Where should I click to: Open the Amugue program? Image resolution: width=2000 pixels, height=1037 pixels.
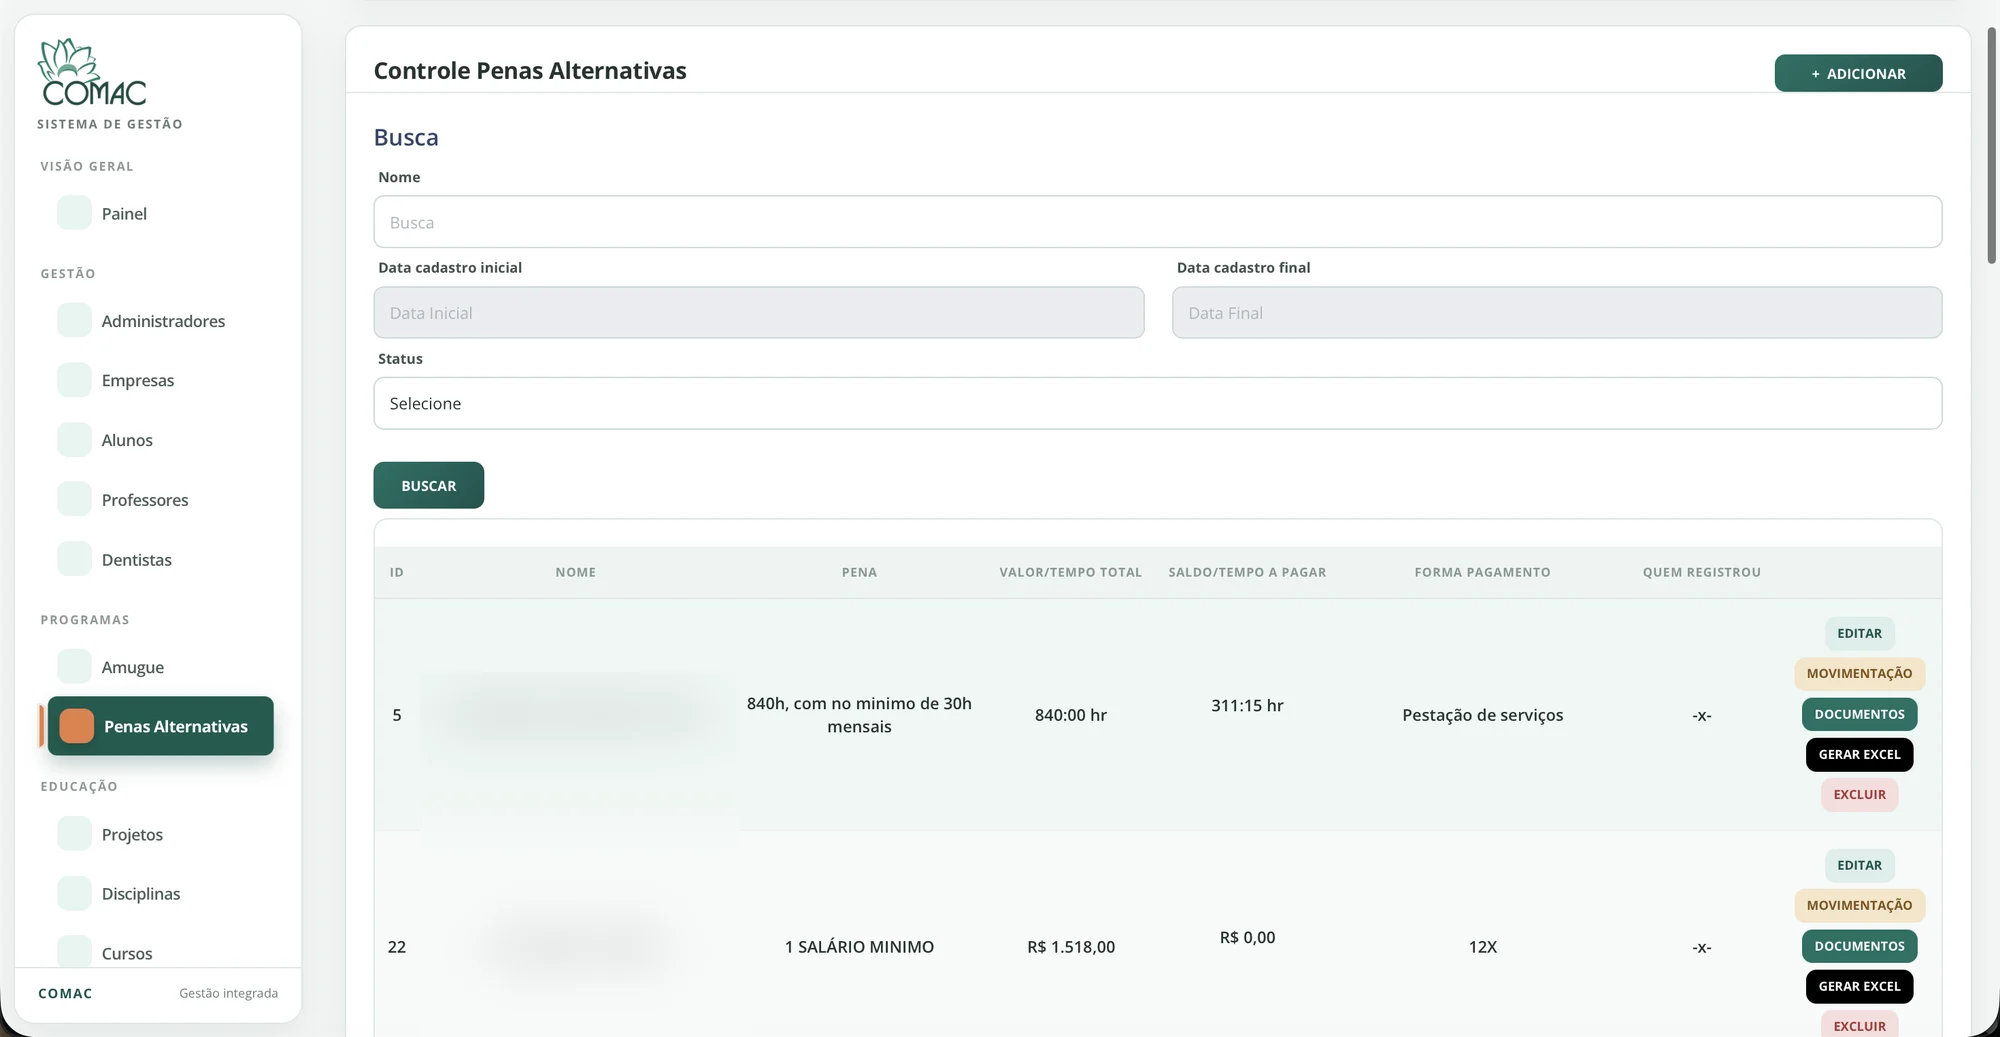coord(133,667)
